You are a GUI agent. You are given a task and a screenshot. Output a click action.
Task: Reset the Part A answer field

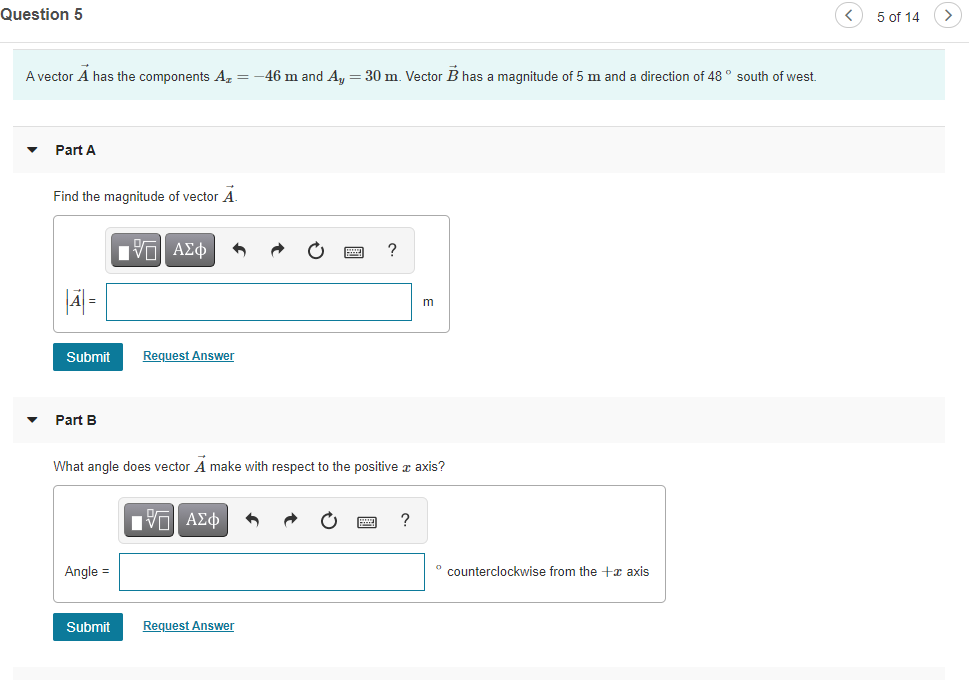pos(315,250)
